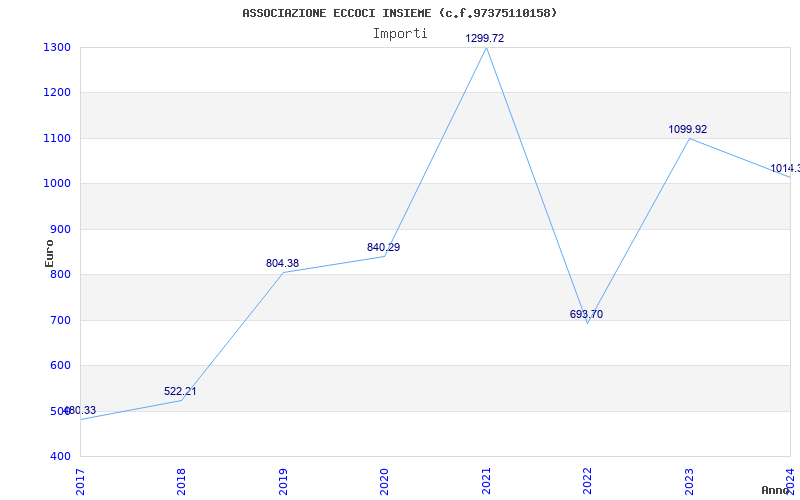This screenshot has height=500, width=800.
Task: Click the 2021 x-axis year label
Action: pyautogui.click(x=486, y=482)
